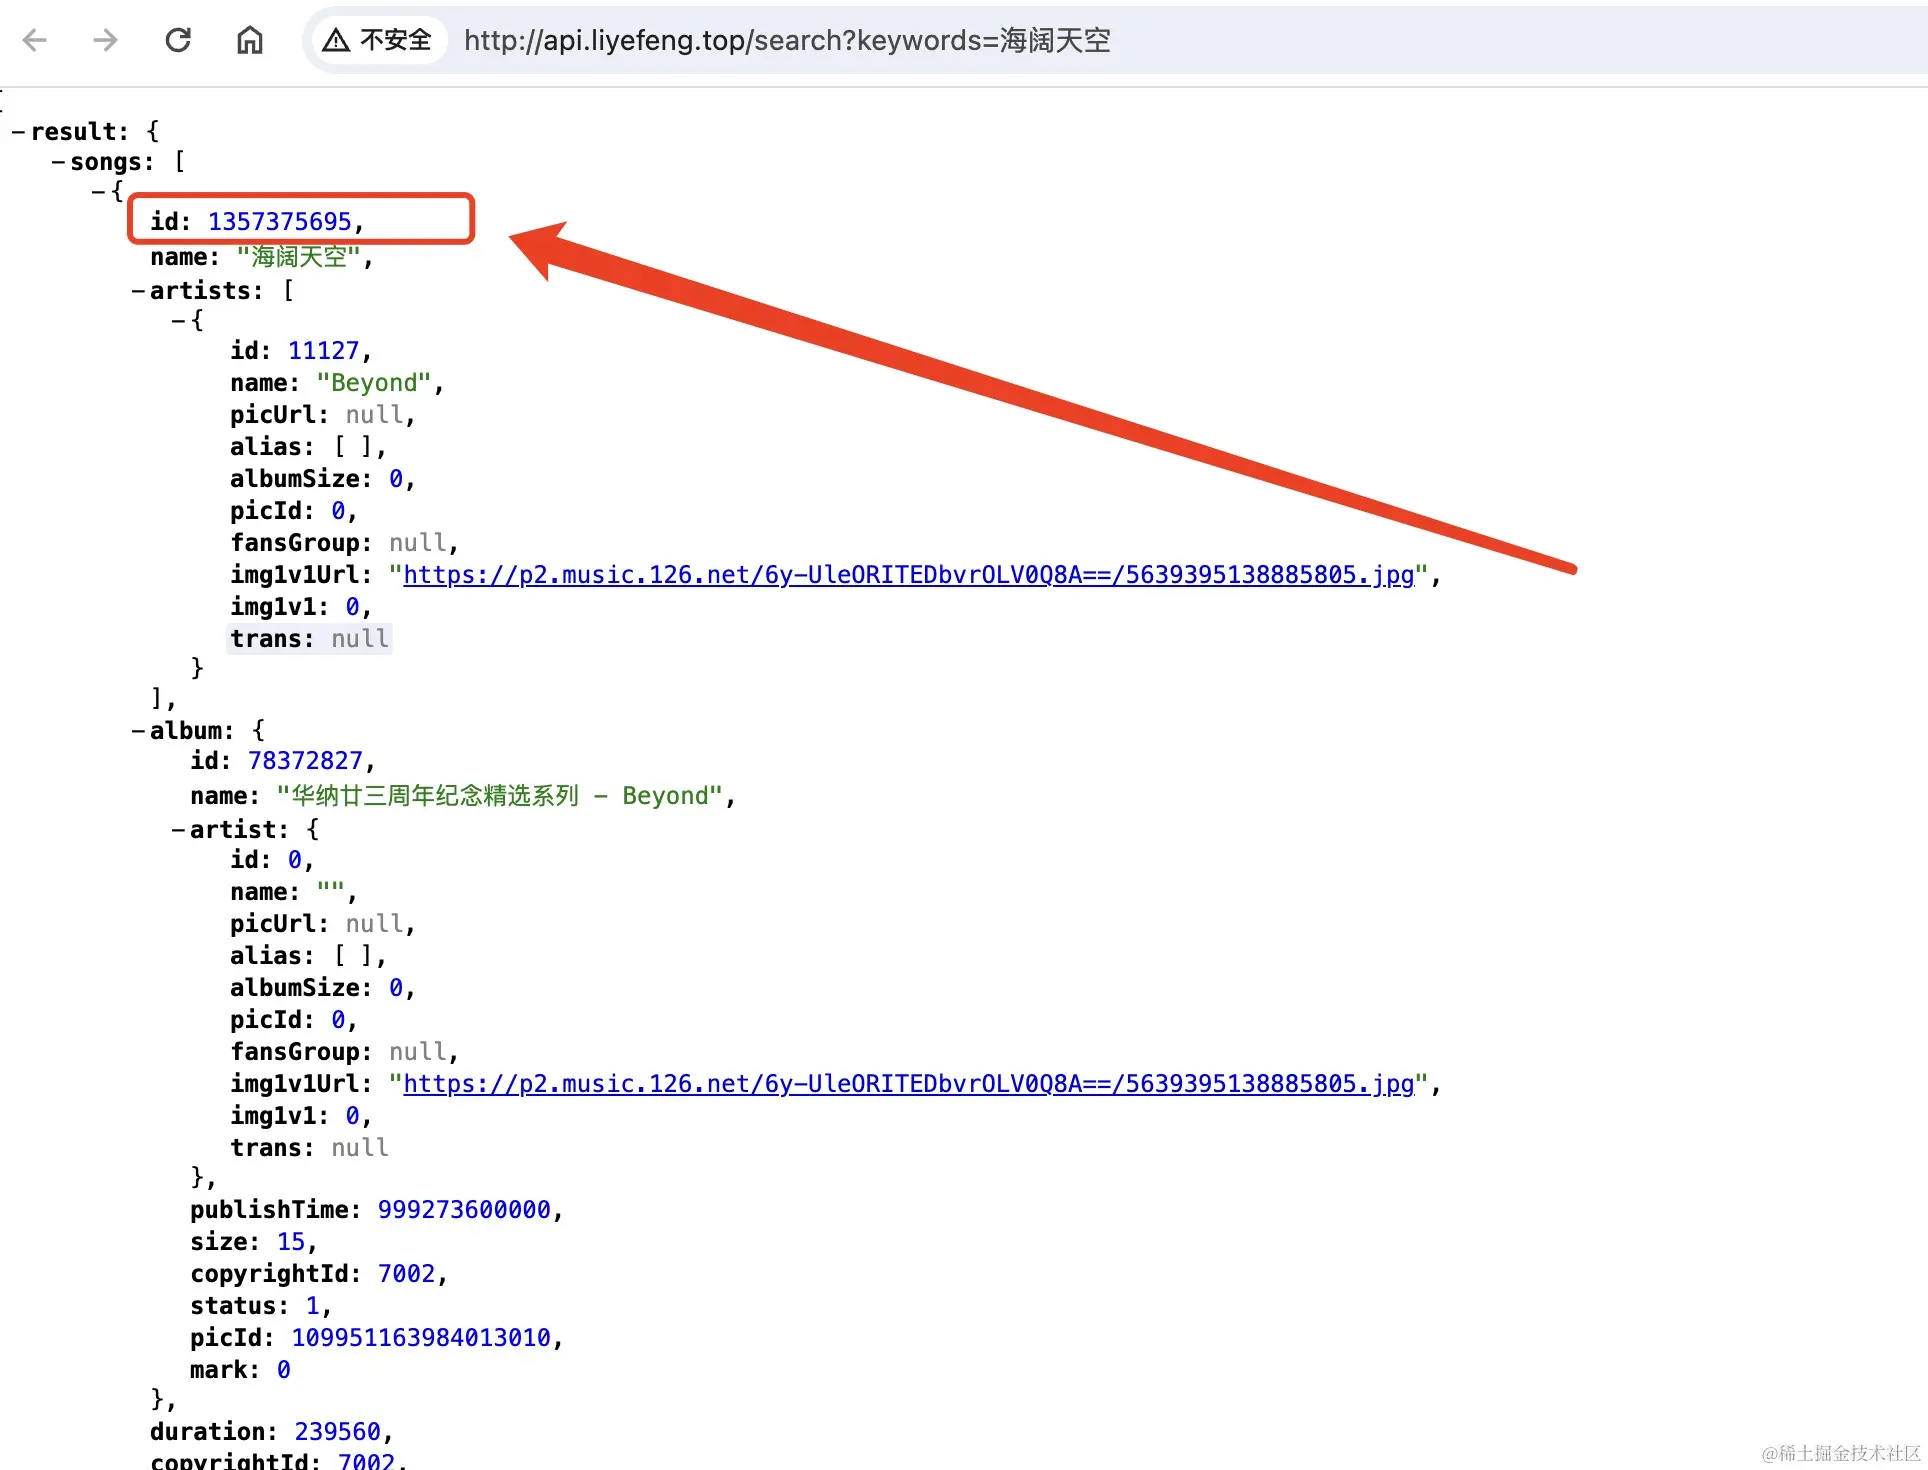Open the first img1v1Url image link
Screen dimensions: 1928x1470
pos(908,575)
